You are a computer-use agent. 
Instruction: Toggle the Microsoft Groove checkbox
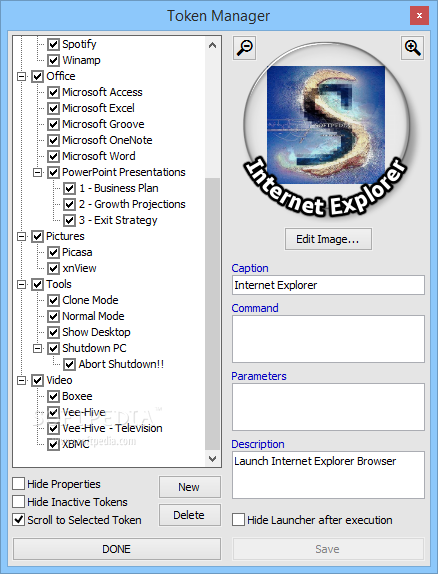pyautogui.click(x=53, y=124)
